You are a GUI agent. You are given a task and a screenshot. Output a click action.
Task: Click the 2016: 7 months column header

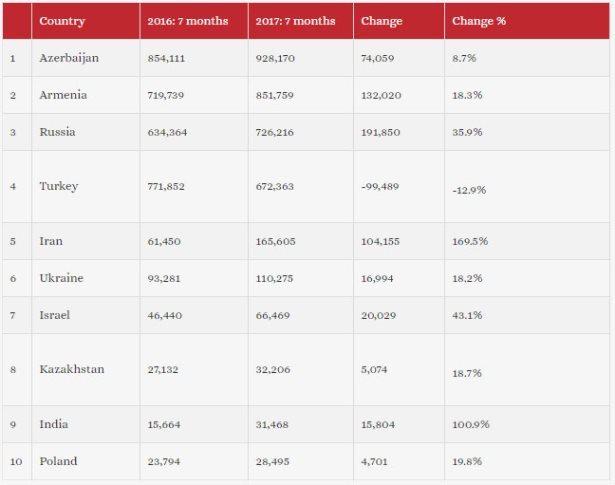point(188,21)
